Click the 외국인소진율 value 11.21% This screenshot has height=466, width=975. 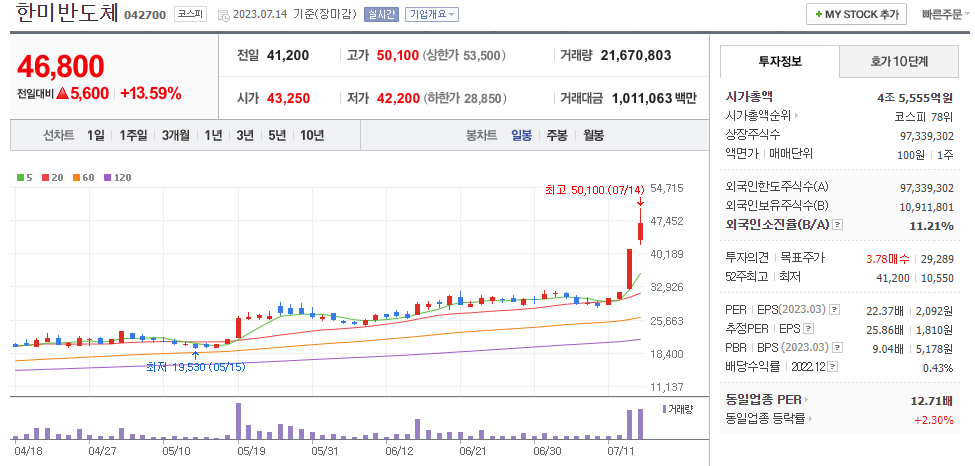[x=931, y=225]
